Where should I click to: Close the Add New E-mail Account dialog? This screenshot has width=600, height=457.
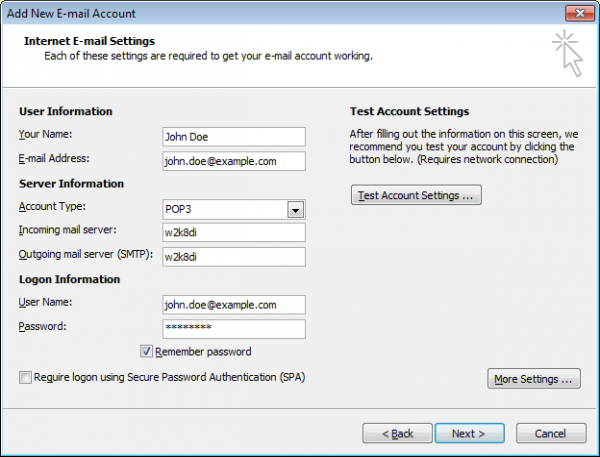[575, 13]
